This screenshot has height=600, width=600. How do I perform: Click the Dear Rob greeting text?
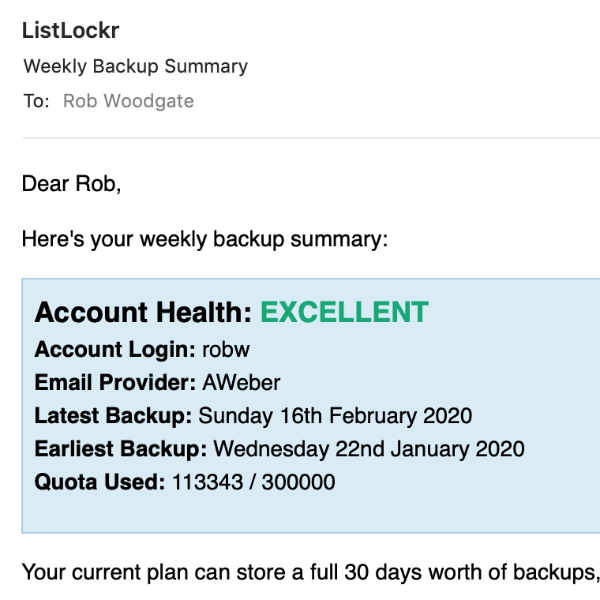coord(72,184)
